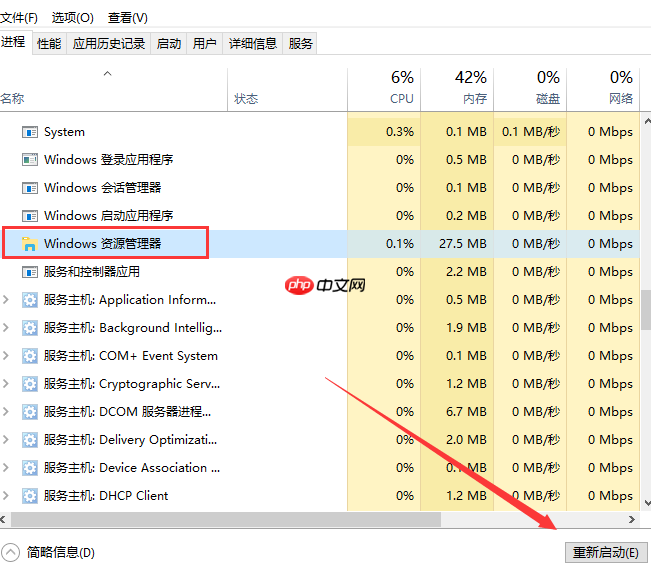Sort by the 状态 column header
Screen dimensions: 651x571
tap(287, 90)
